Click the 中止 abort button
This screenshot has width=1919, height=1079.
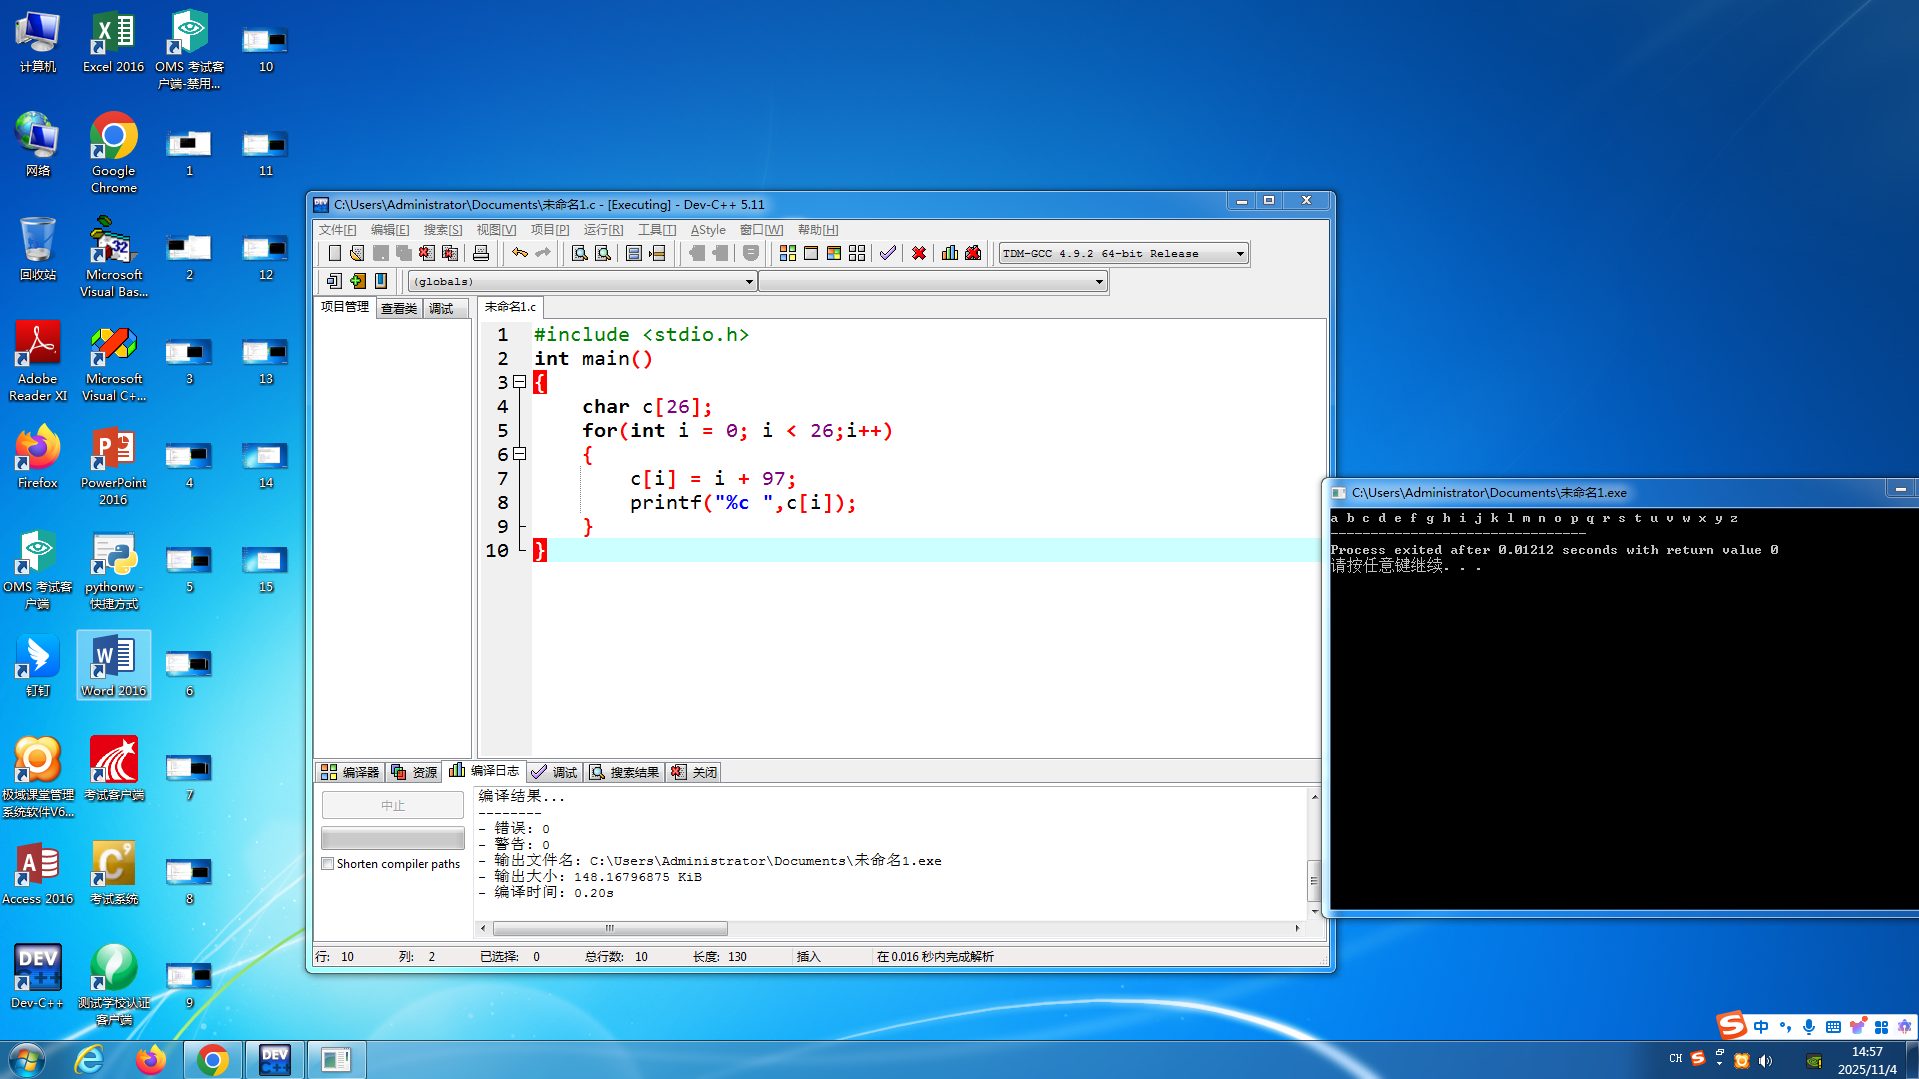[x=393, y=806]
